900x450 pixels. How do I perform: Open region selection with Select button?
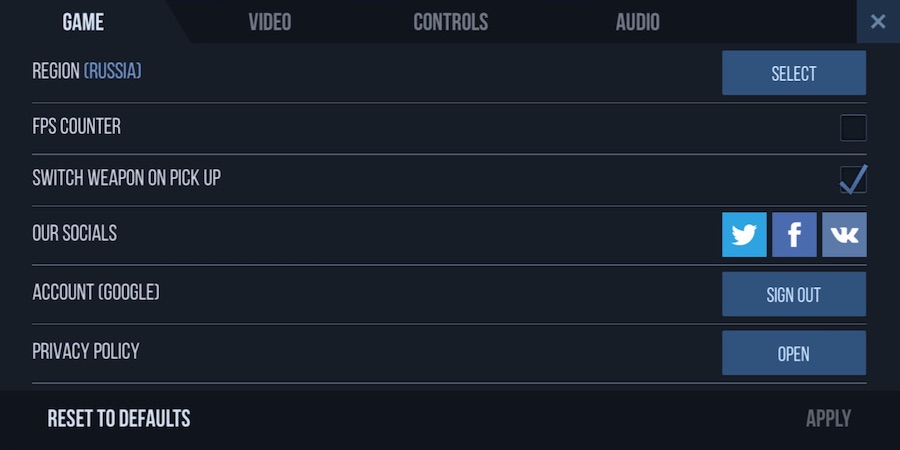(x=794, y=73)
